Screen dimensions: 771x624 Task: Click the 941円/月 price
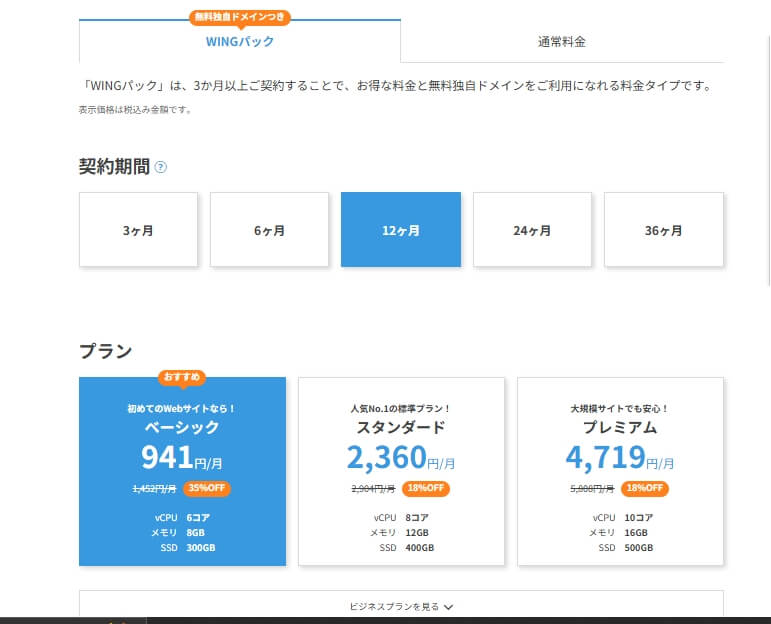point(182,459)
